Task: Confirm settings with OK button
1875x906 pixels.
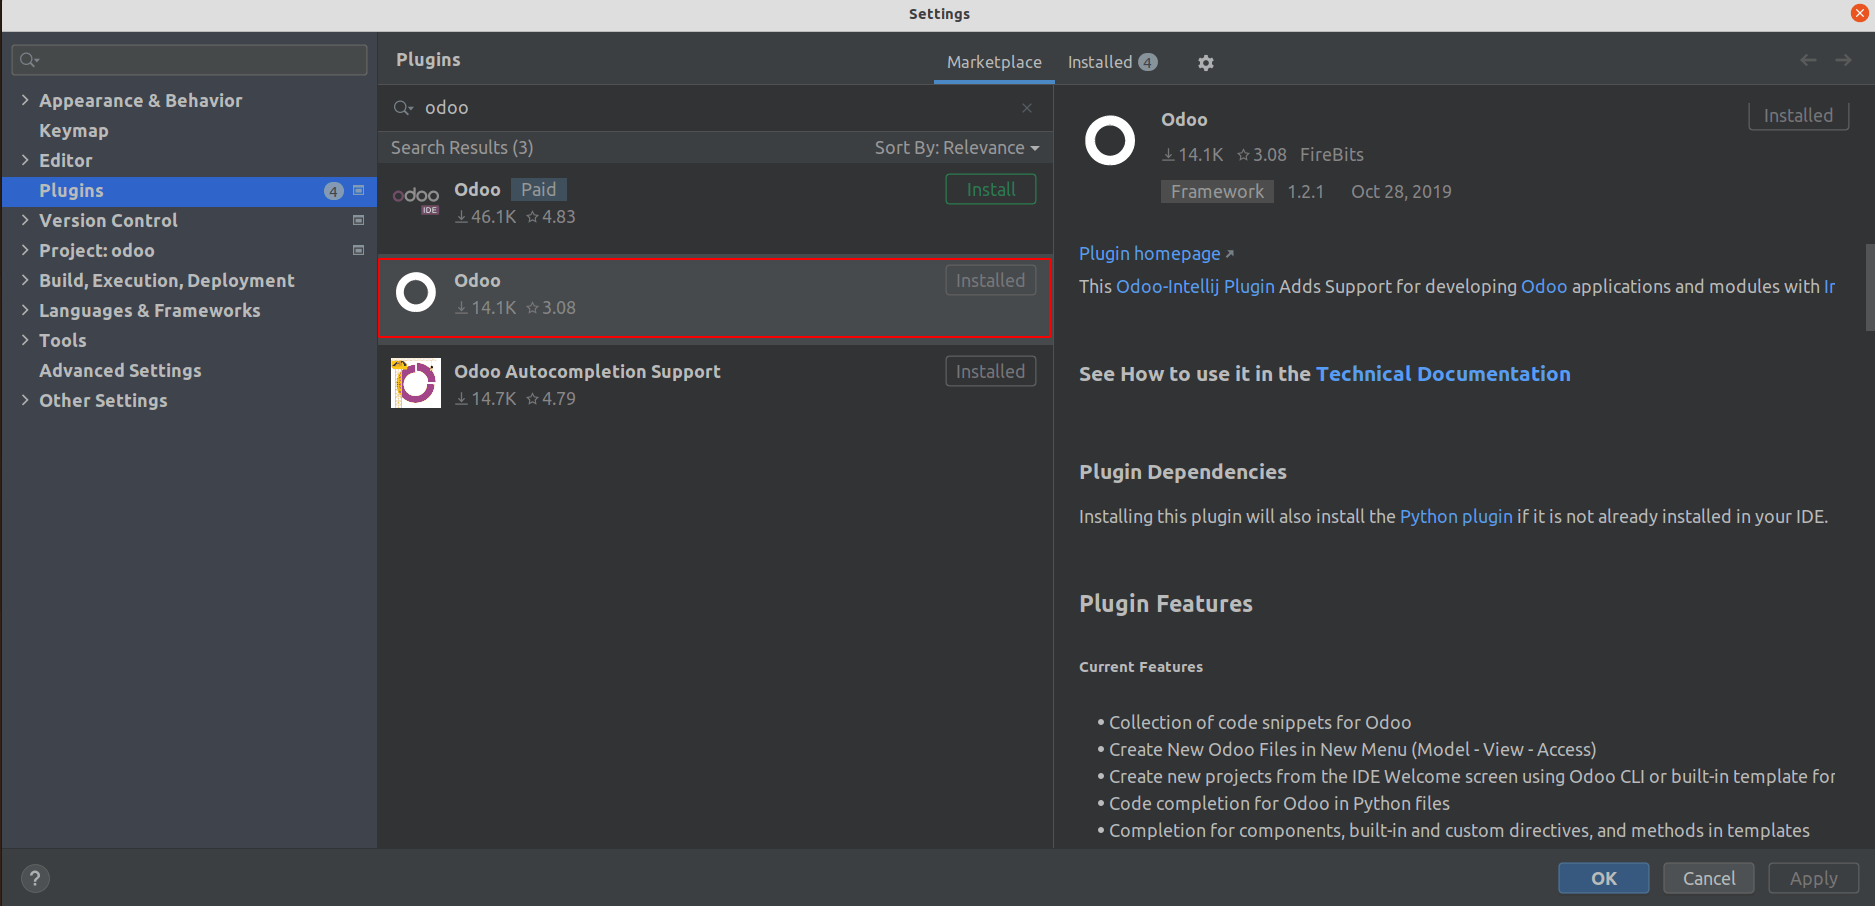Action: (x=1604, y=878)
